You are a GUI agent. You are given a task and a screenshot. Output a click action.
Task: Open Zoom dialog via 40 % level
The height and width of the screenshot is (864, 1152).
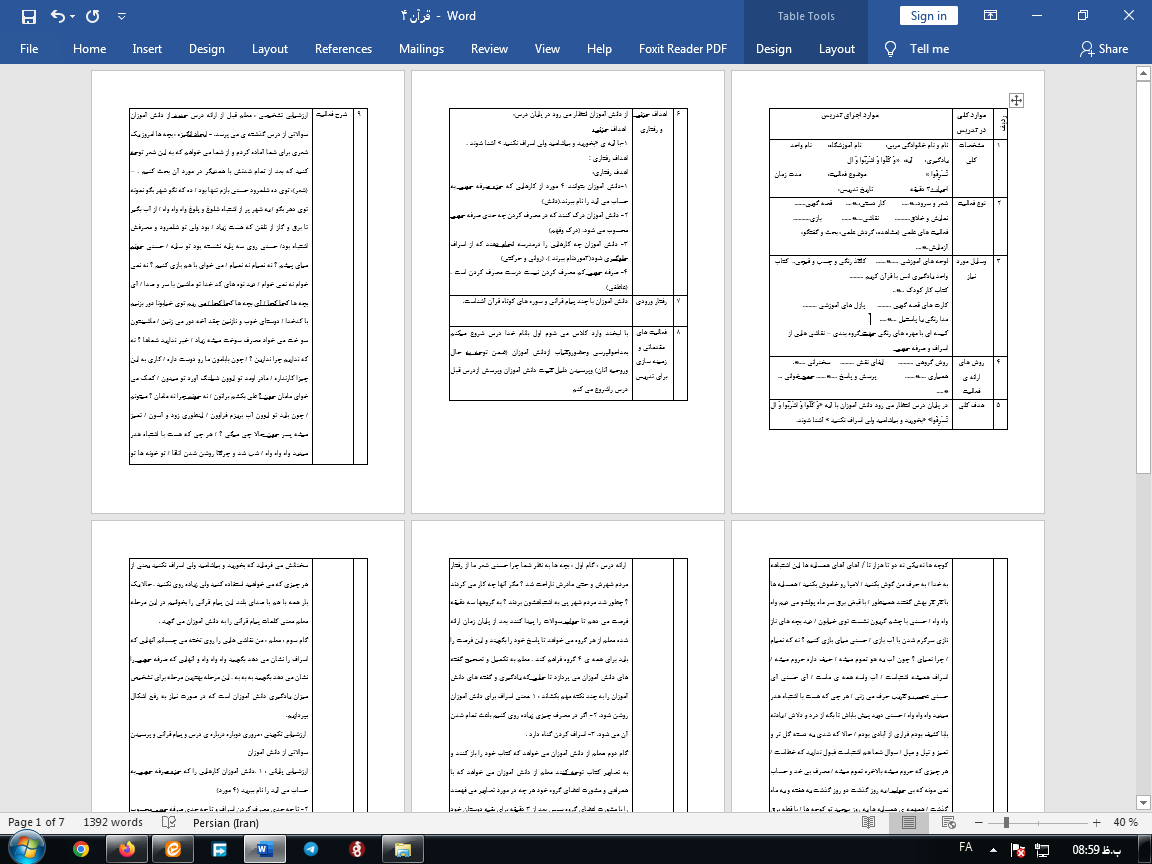click(1125, 822)
